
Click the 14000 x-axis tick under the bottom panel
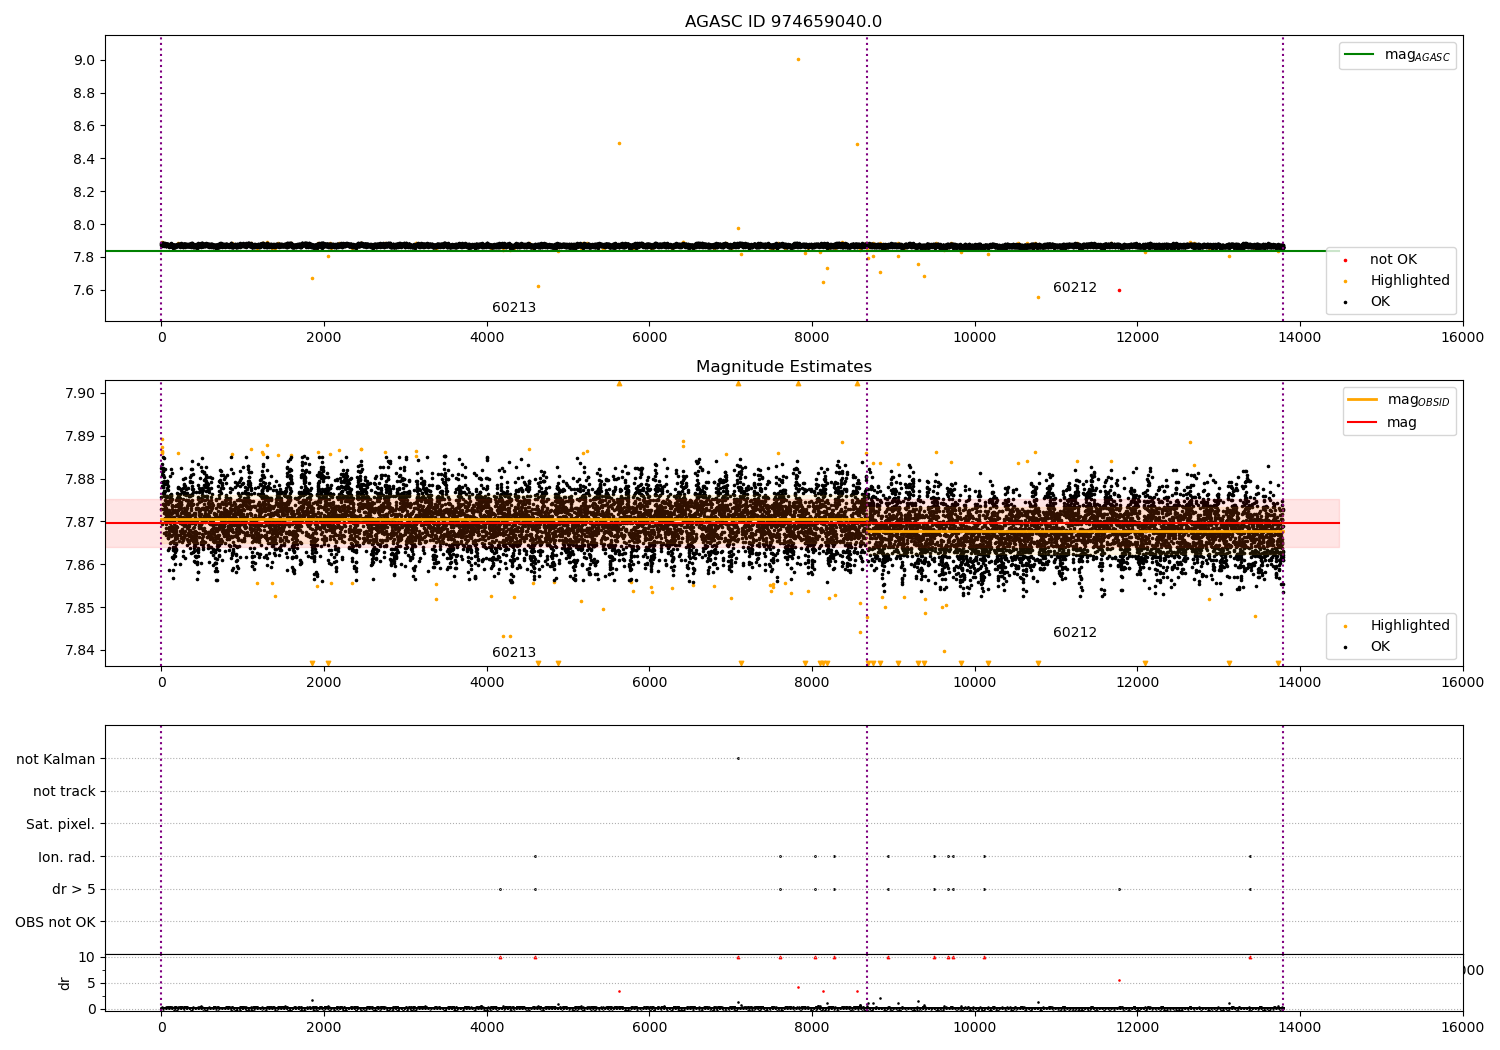(x=1300, y=1028)
